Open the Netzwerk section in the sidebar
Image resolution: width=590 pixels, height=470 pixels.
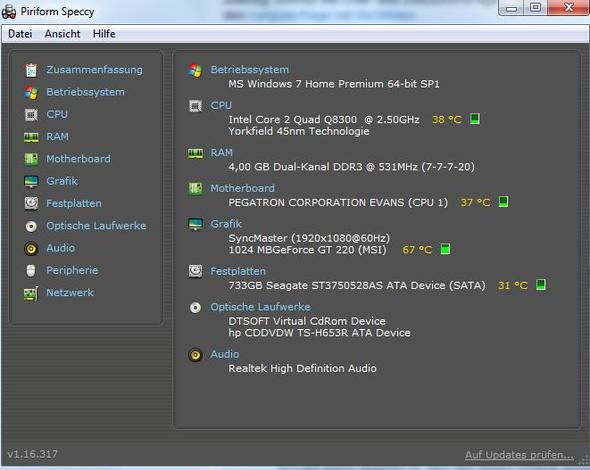coord(70,292)
